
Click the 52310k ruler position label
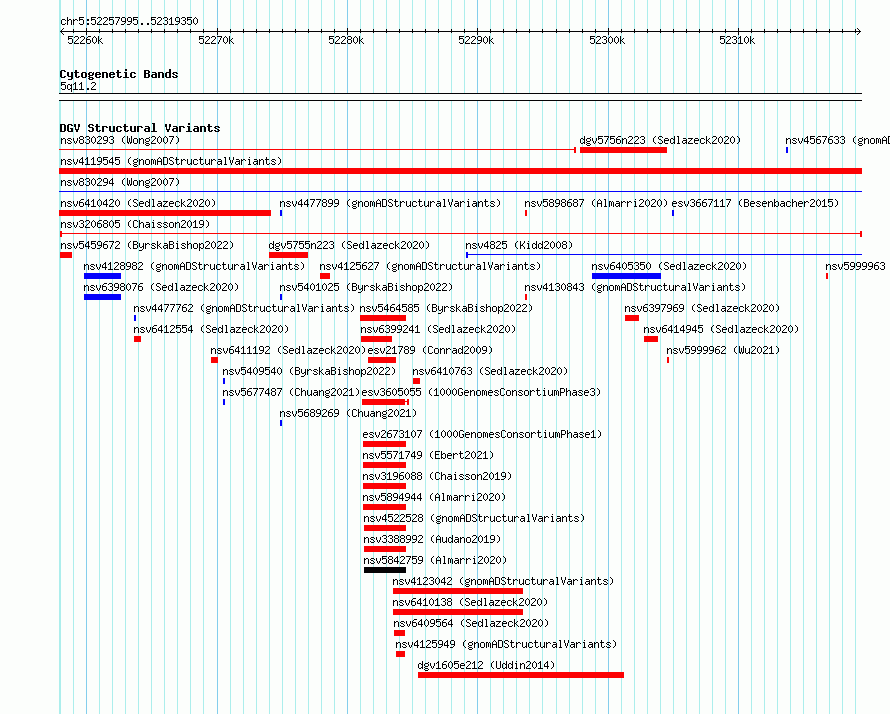(737, 40)
